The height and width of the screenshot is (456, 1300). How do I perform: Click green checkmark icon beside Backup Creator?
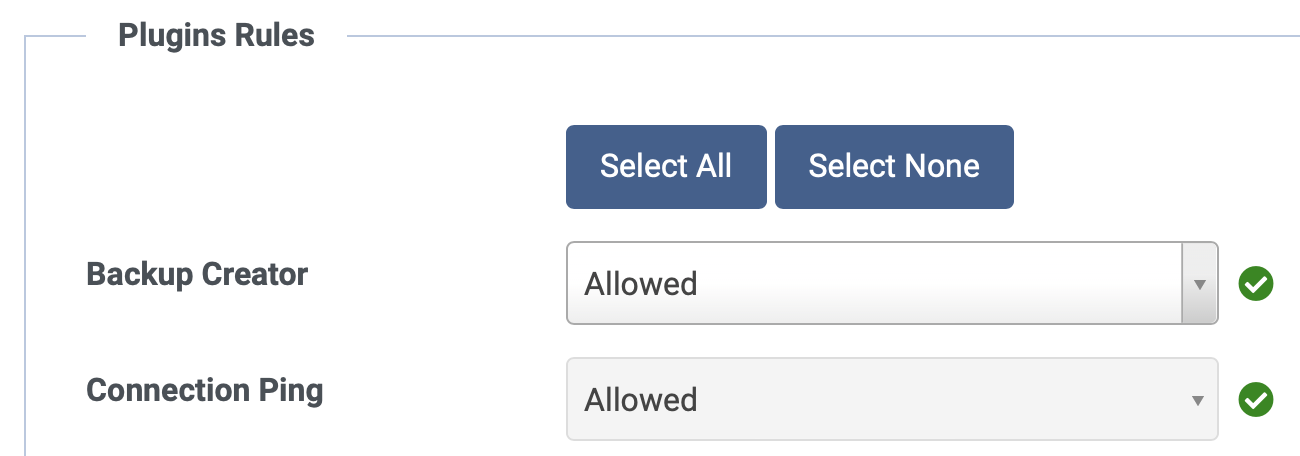[1256, 284]
